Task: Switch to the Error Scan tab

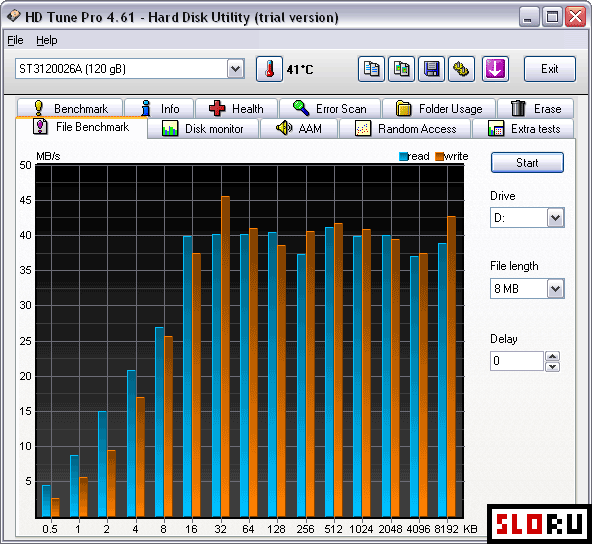Action: (330, 109)
